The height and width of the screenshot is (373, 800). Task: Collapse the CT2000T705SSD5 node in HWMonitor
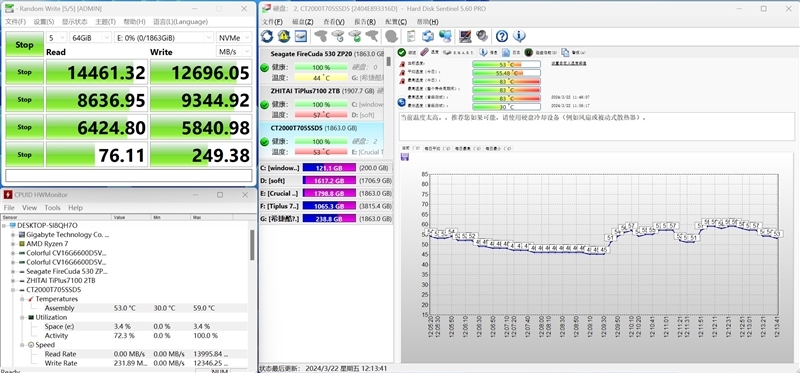pyautogui.click(x=13, y=290)
